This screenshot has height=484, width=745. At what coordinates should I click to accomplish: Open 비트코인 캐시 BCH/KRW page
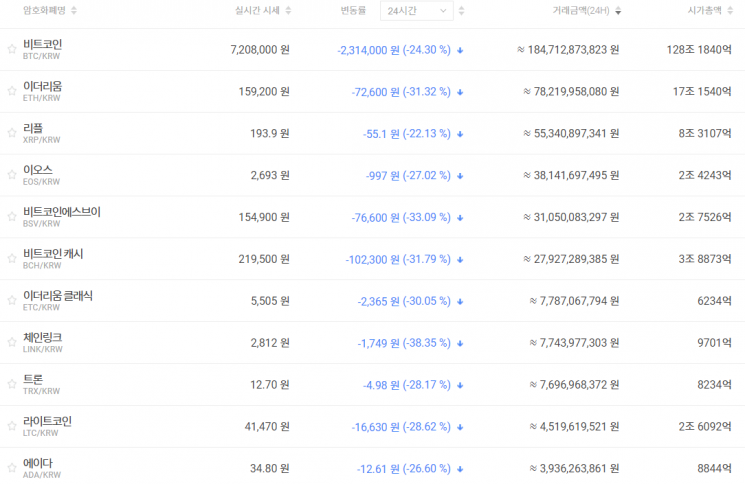pyautogui.click(x=53, y=258)
